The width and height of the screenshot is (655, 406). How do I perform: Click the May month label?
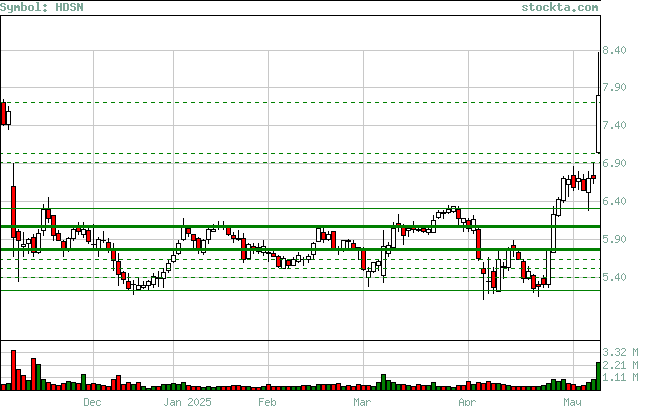572,401
